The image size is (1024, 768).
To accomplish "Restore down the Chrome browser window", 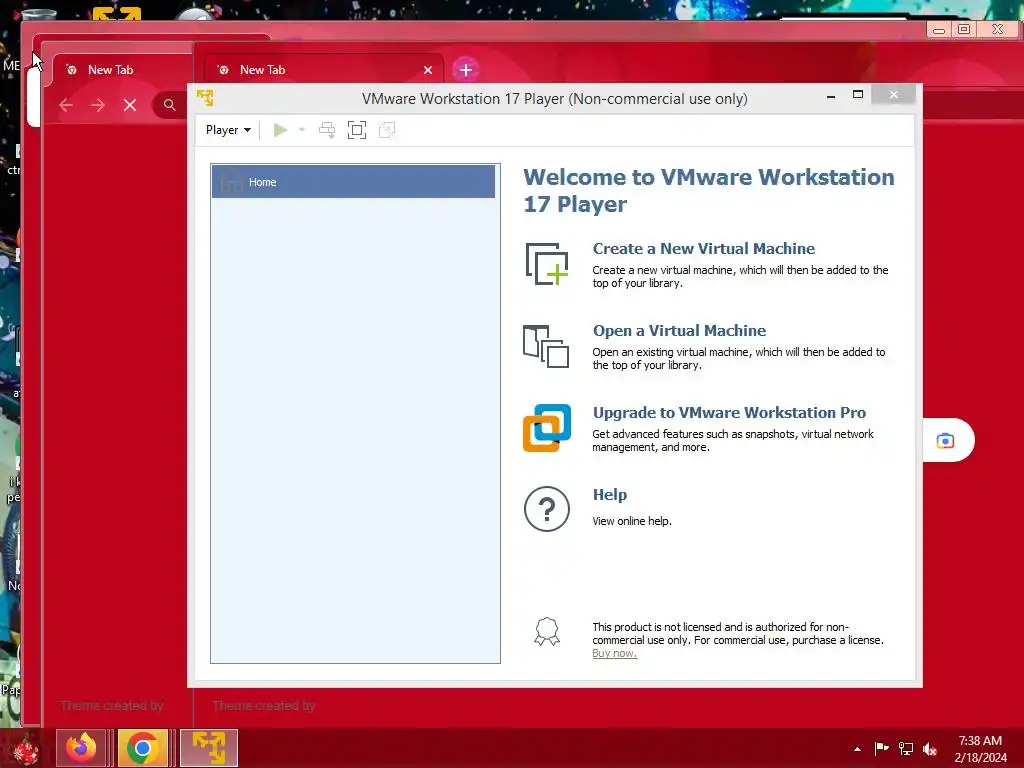I will click(x=964, y=29).
